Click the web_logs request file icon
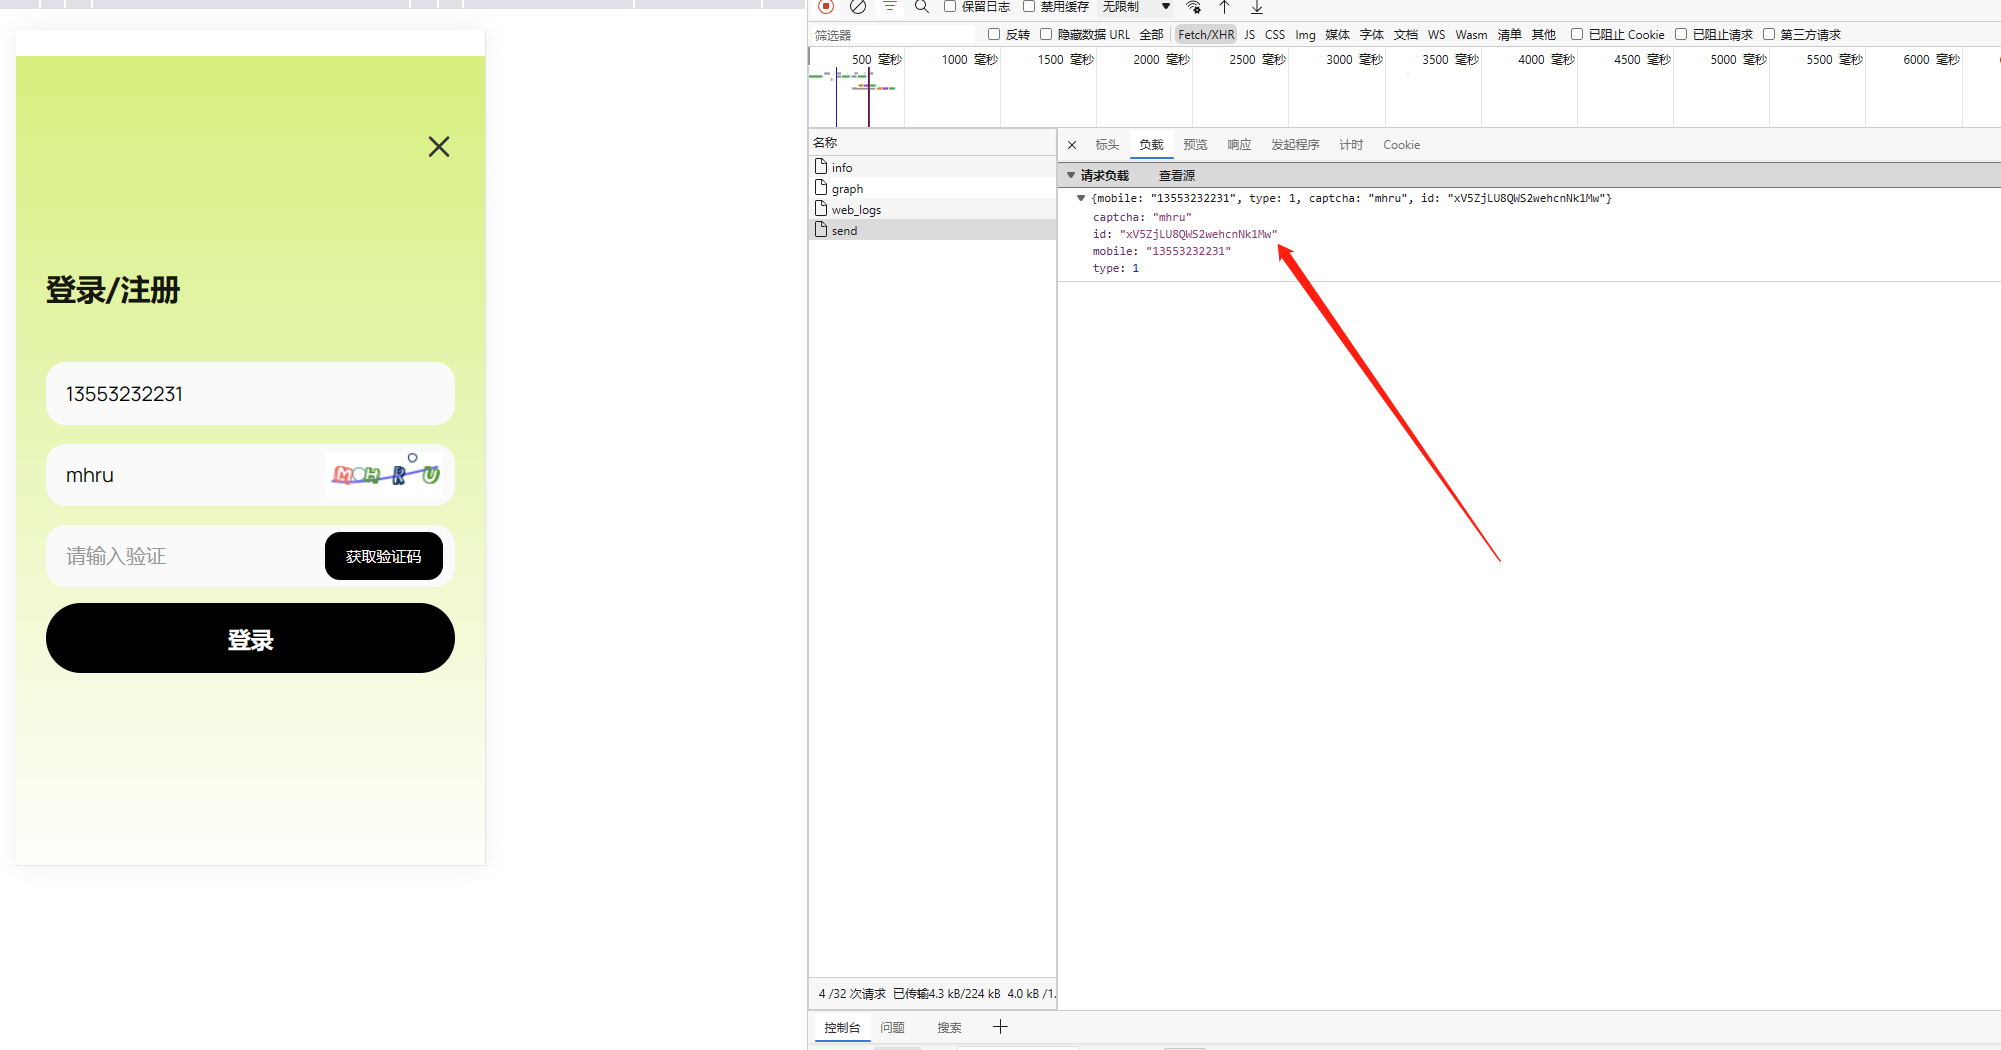The height and width of the screenshot is (1050, 2001). [821, 209]
